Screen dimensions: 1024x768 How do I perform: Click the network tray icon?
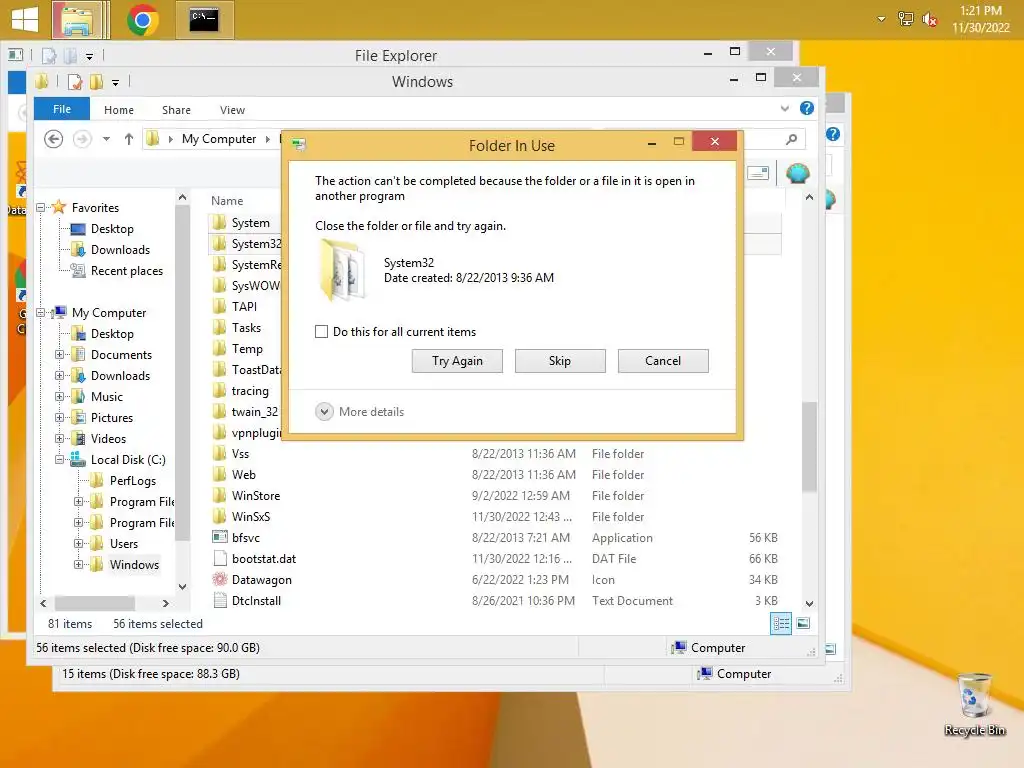point(905,19)
